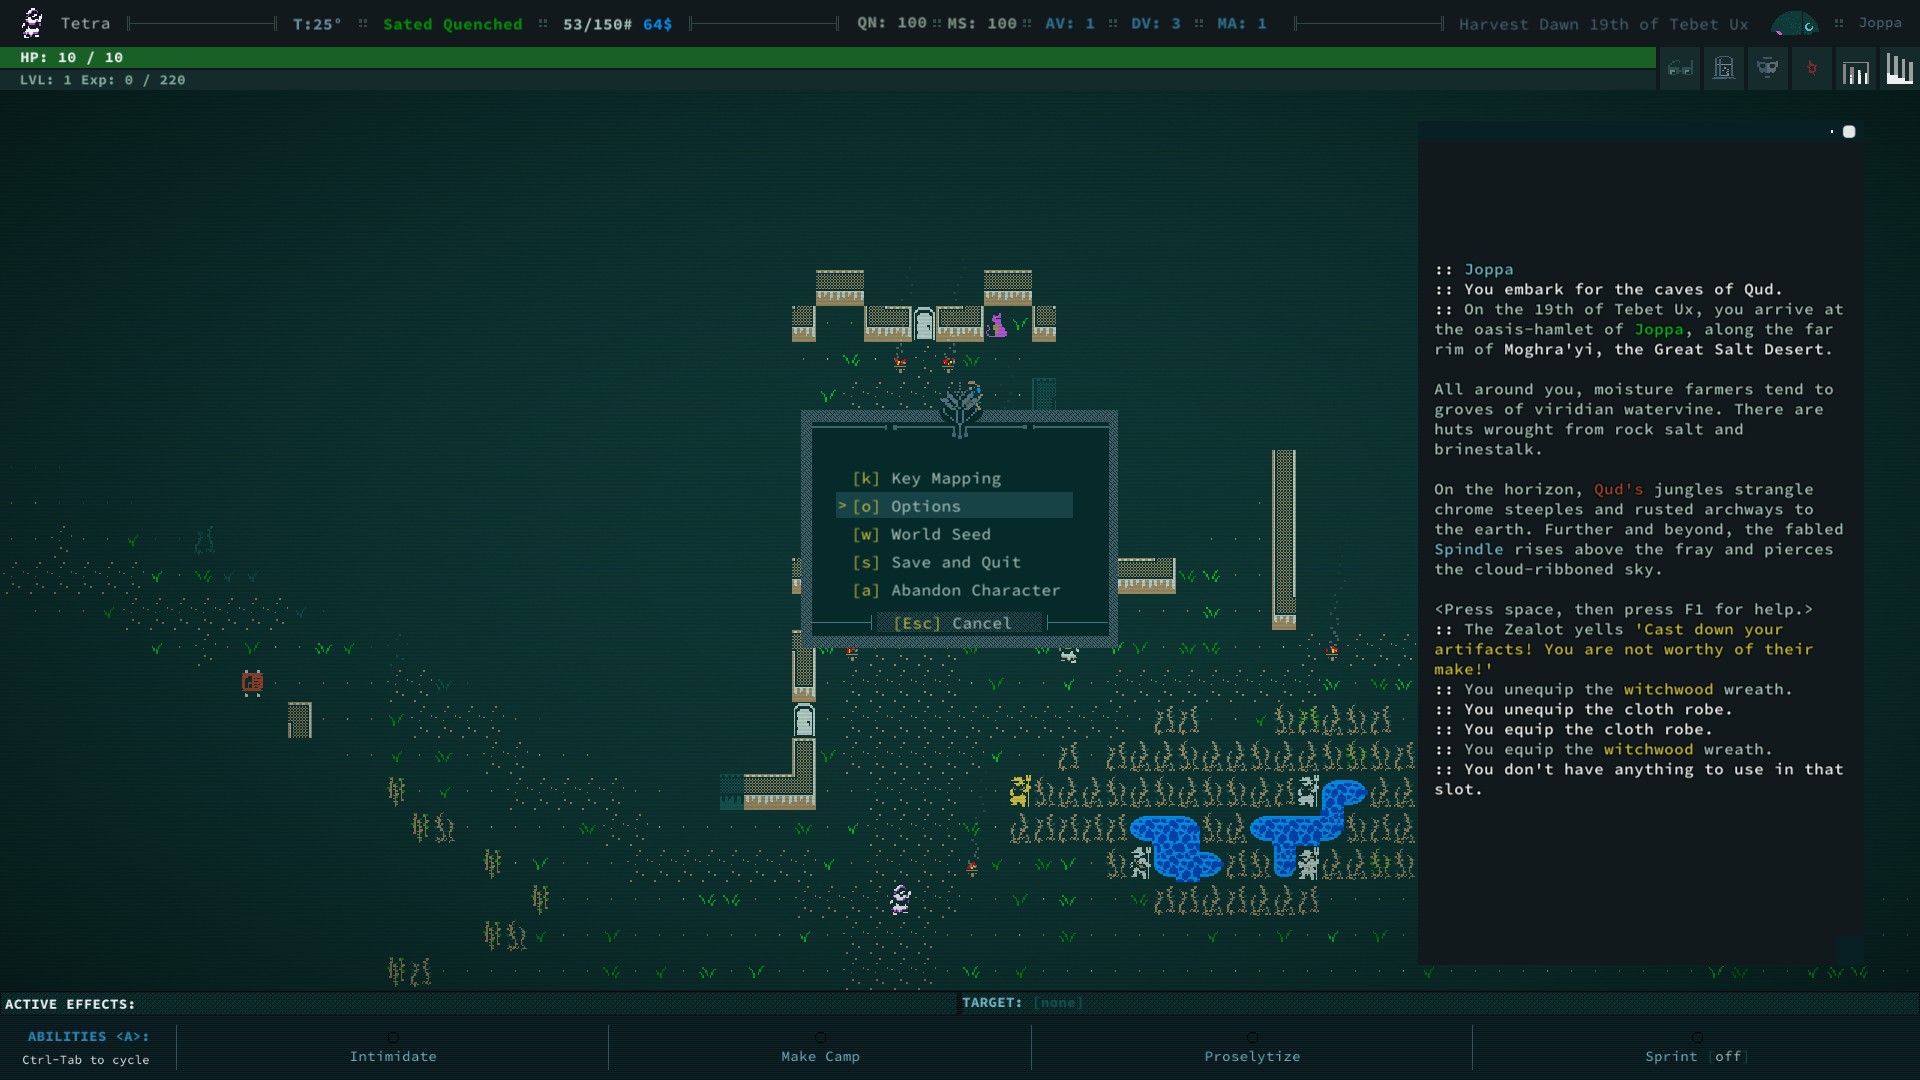Click the jar-shaped icon in top toolbar
The image size is (1920, 1080).
pyautogui.click(x=1724, y=69)
